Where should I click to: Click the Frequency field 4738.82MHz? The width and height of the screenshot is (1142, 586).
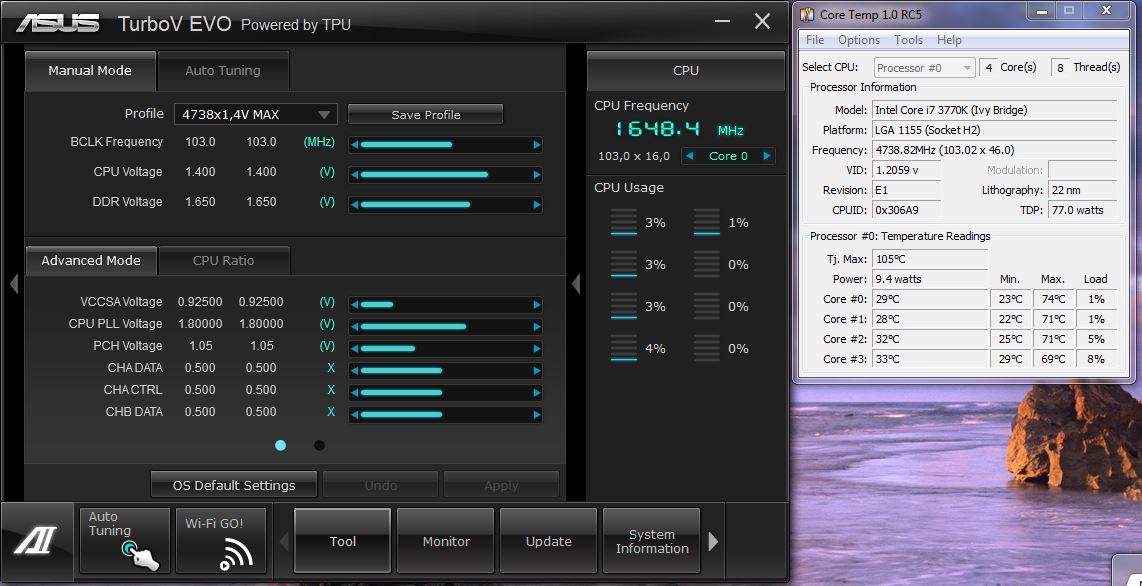(994, 150)
